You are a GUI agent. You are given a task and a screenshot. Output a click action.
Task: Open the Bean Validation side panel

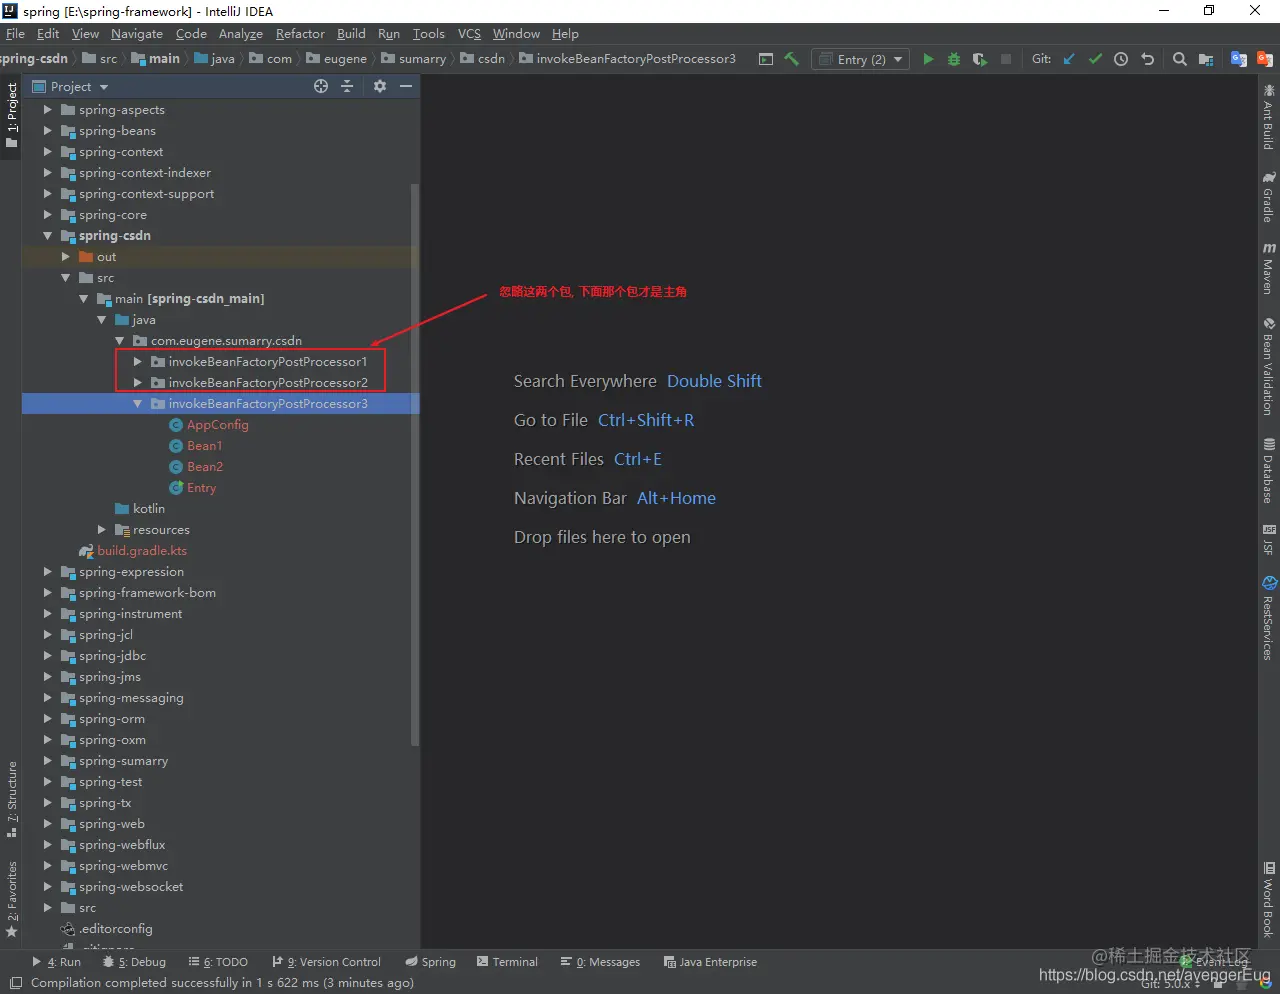coord(1268,367)
